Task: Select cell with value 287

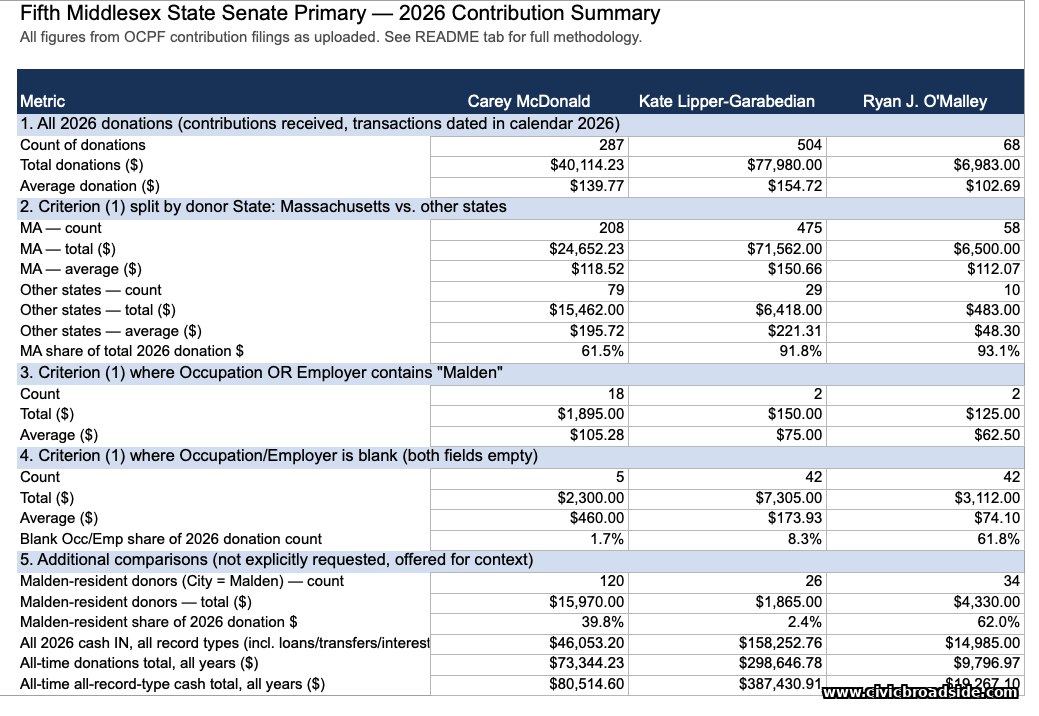Action: click(529, 146)
